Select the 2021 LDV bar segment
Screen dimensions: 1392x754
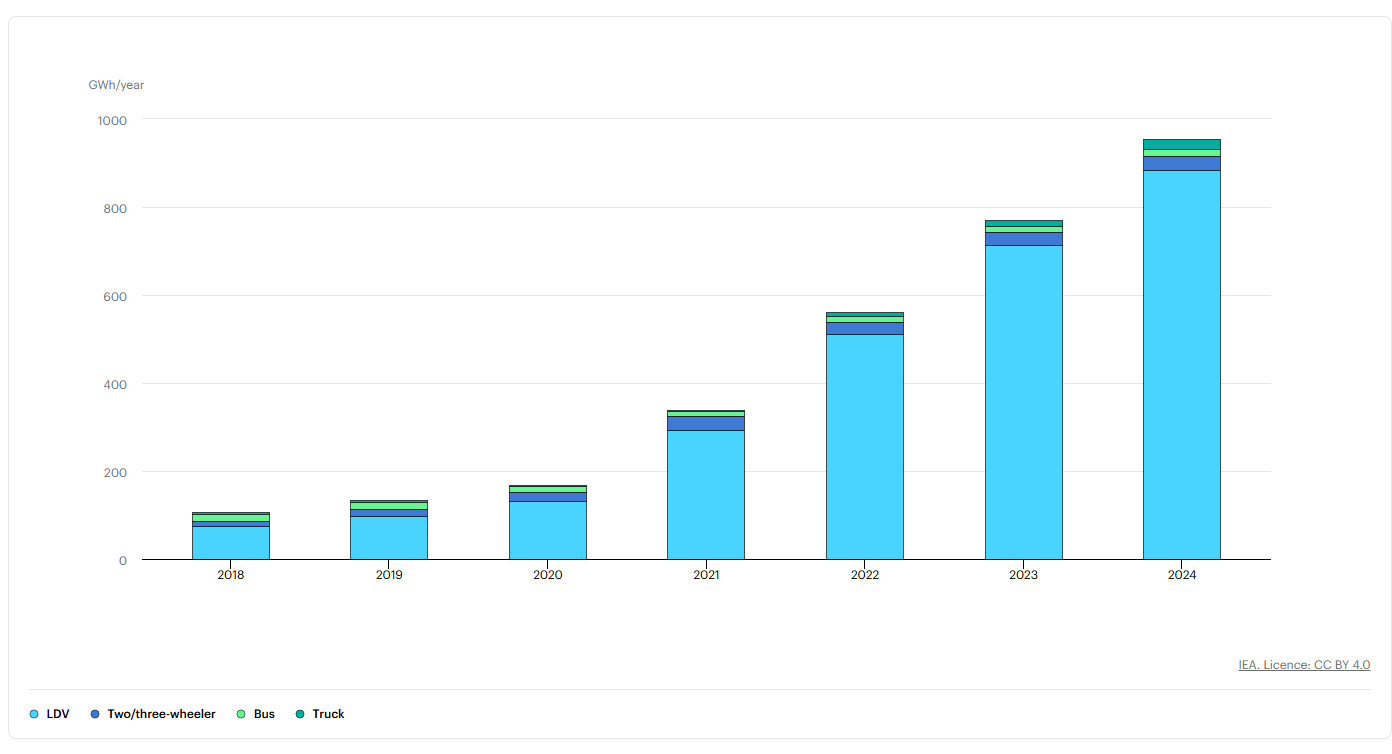[706, 495]
